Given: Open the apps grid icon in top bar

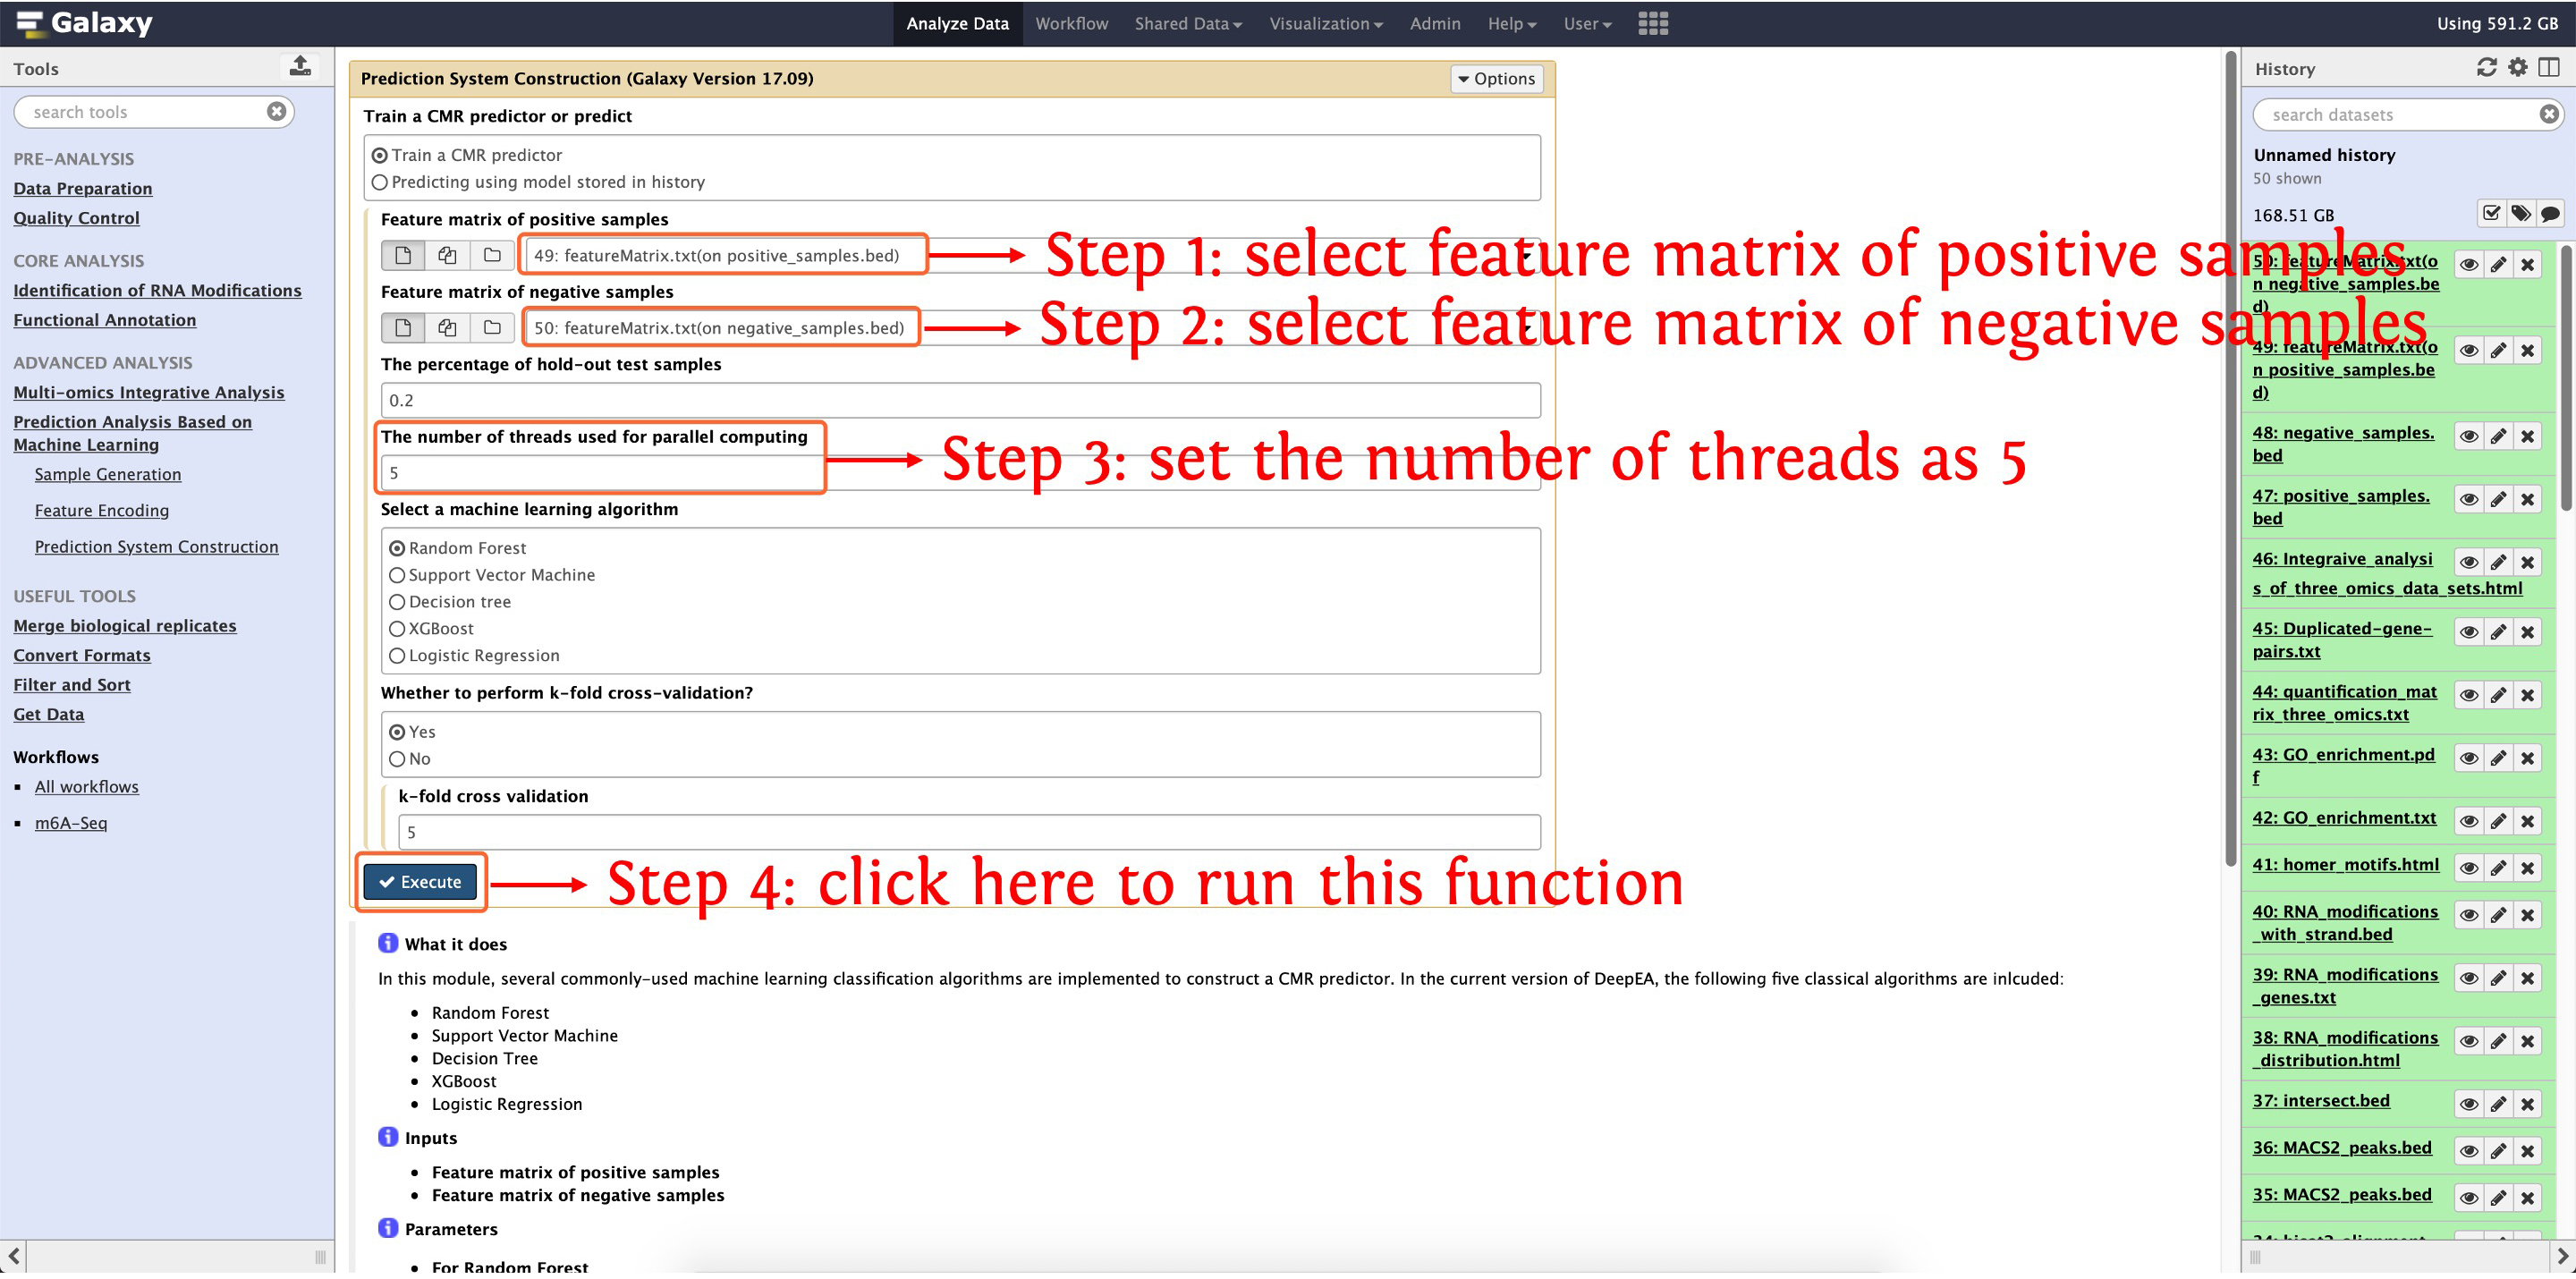Looking at the screenshot, I should 1652,23.
